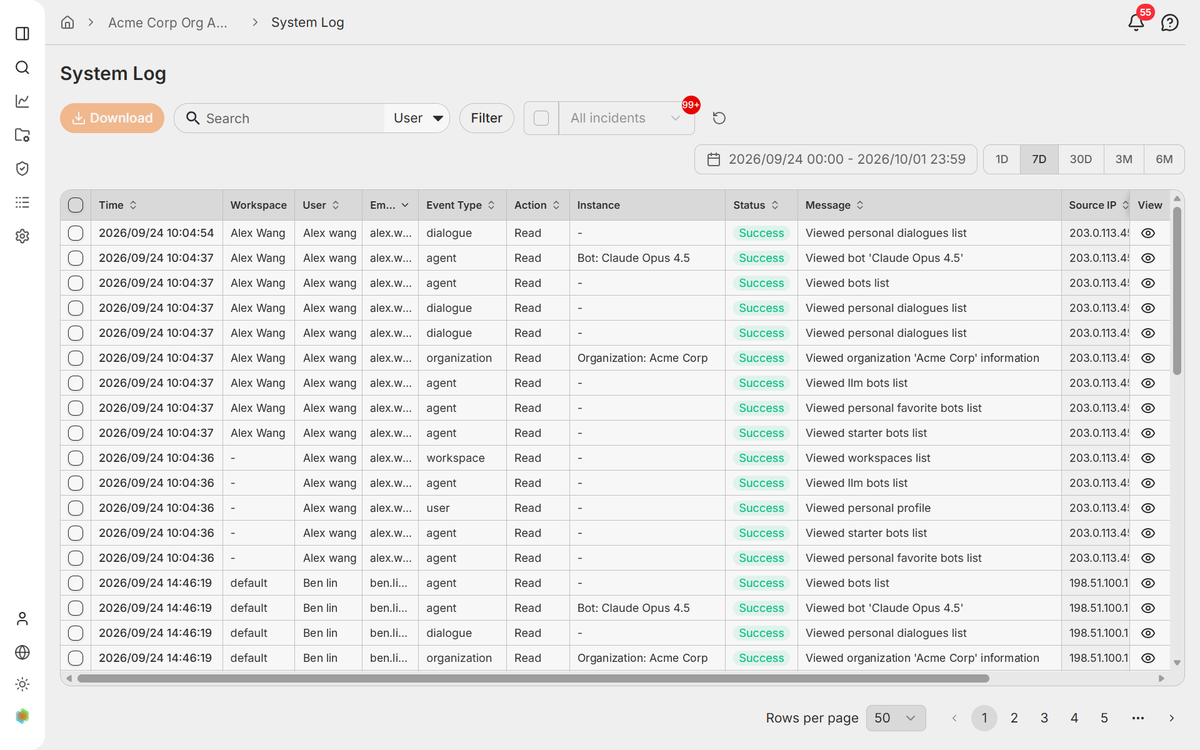Click the horizontal table scrollbar

533,678
